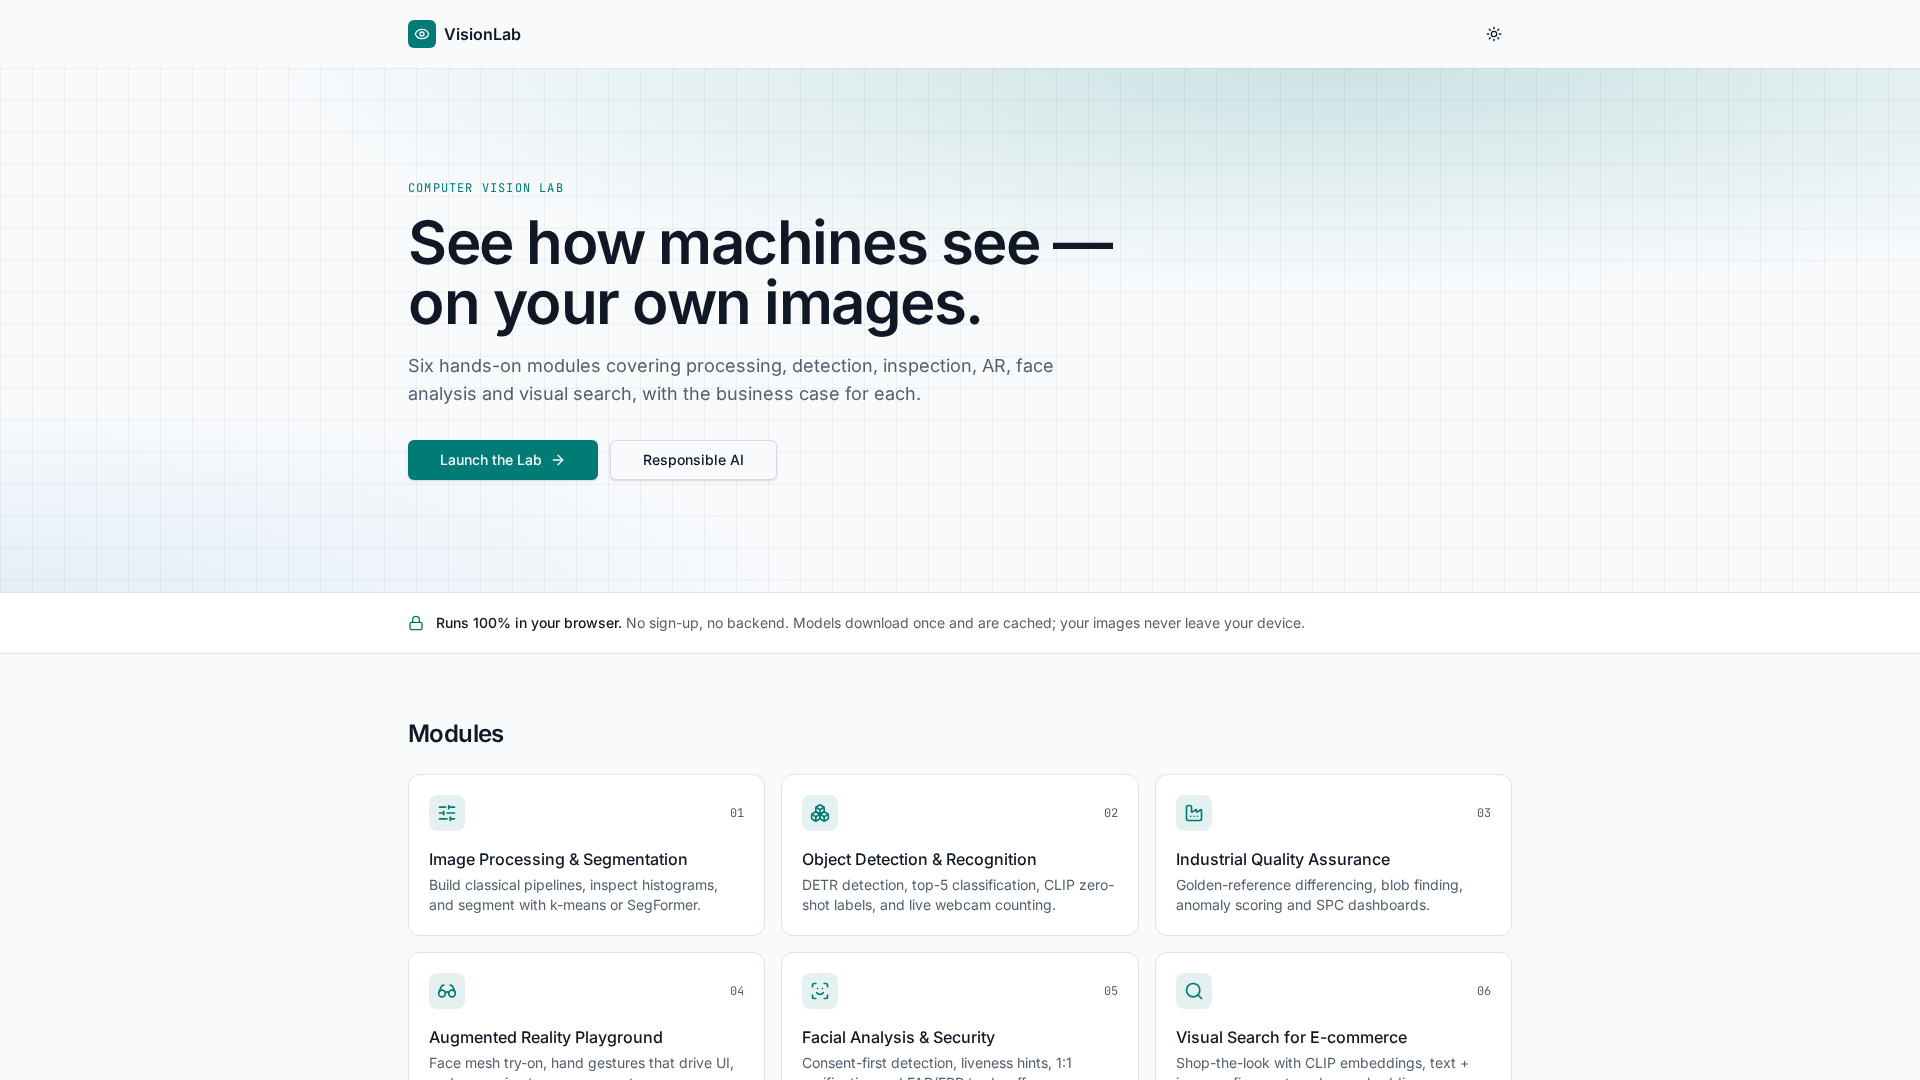Click the module number 06 label

(1484, 991)
